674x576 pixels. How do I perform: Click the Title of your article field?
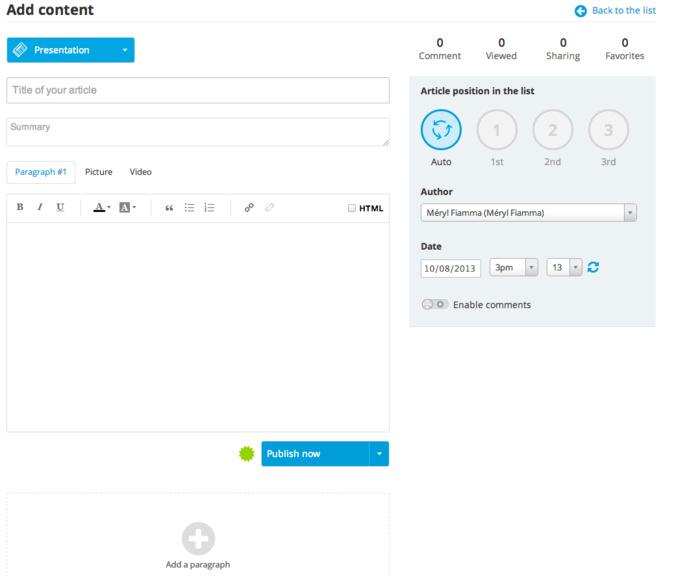pyautogui.click(x=198, y=90)
